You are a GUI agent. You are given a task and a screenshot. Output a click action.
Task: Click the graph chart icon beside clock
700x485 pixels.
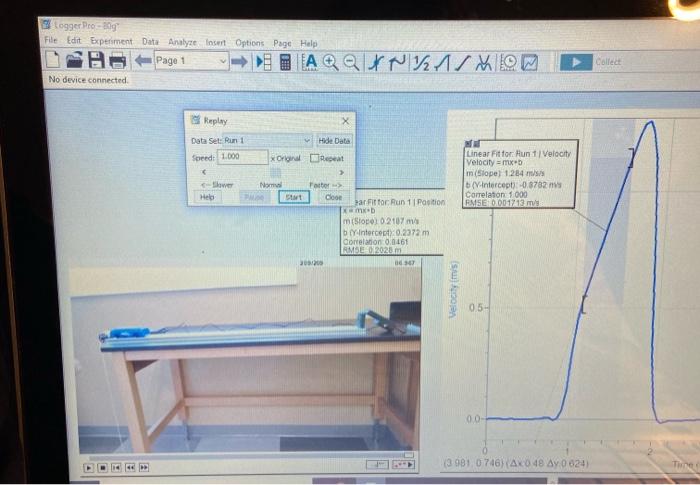529,63
